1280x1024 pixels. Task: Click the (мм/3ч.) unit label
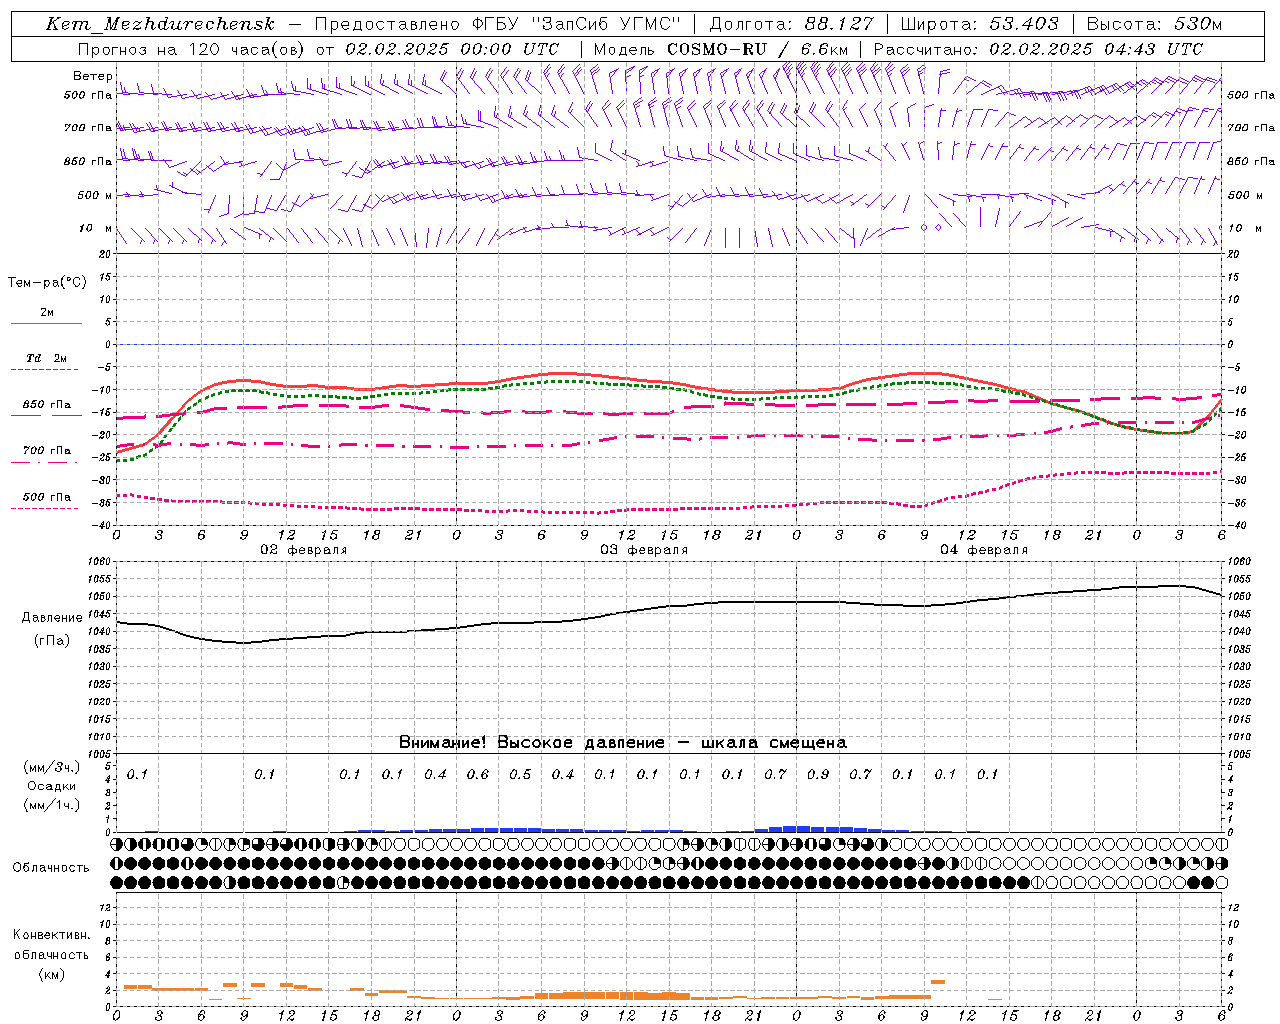tap(51, 767)
